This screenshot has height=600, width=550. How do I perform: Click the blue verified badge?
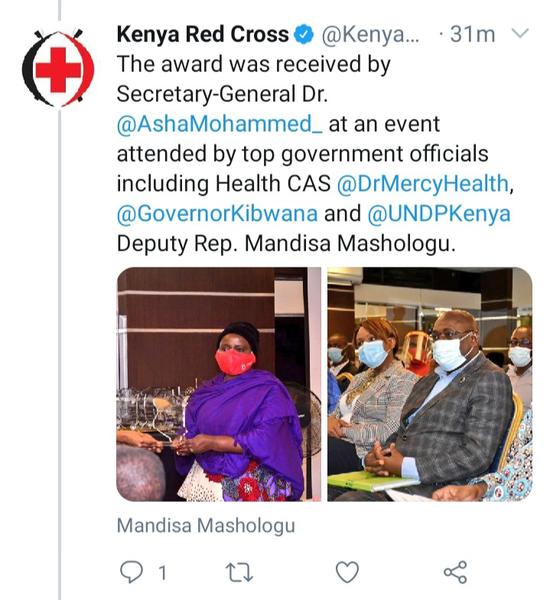(x=304, y=34)
